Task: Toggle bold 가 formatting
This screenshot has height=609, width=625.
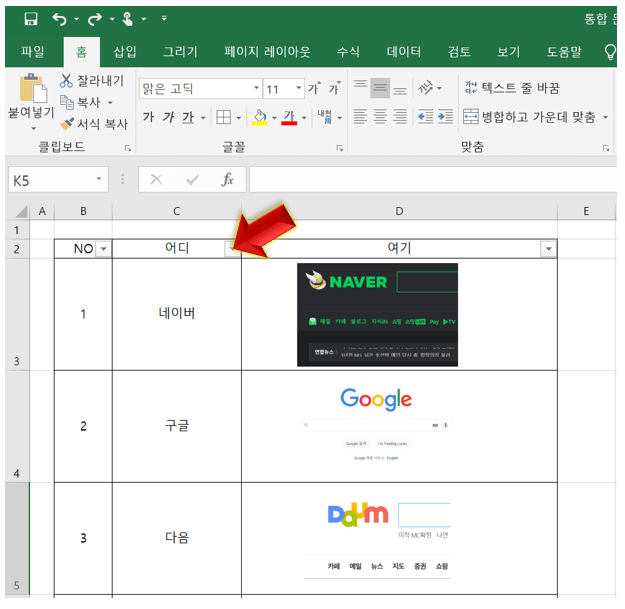Action: (148, 117)
